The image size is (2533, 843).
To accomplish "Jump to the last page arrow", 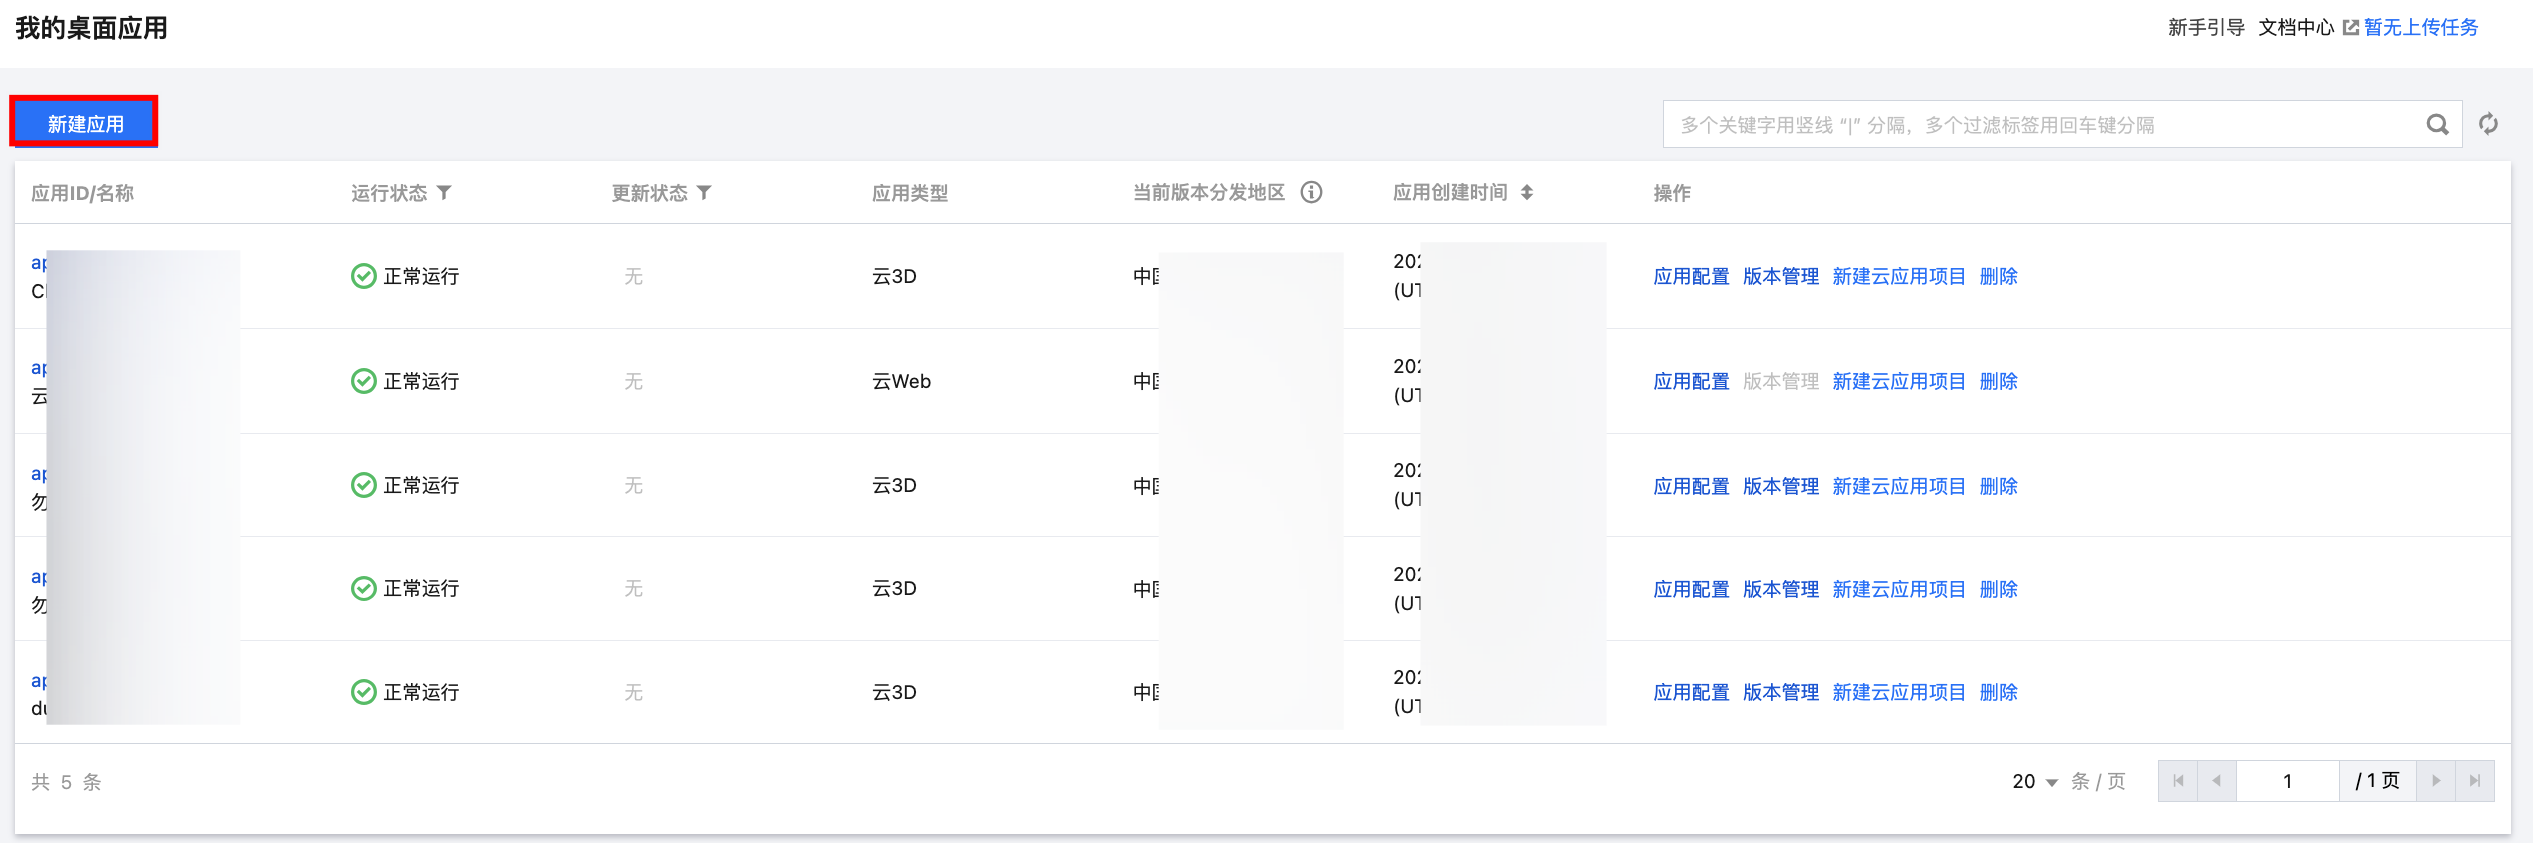I will pos(2475,781).
